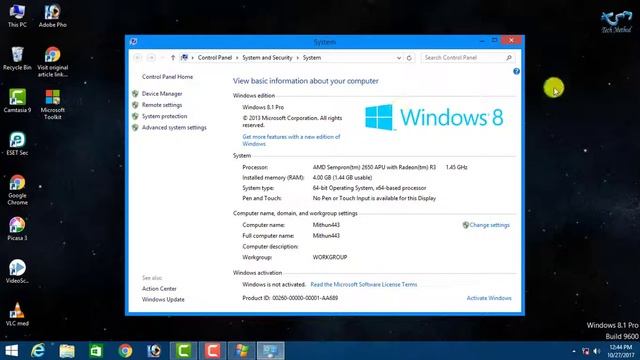Open Windows Update link
Screen dimensions: 640x360
point(163,300)
